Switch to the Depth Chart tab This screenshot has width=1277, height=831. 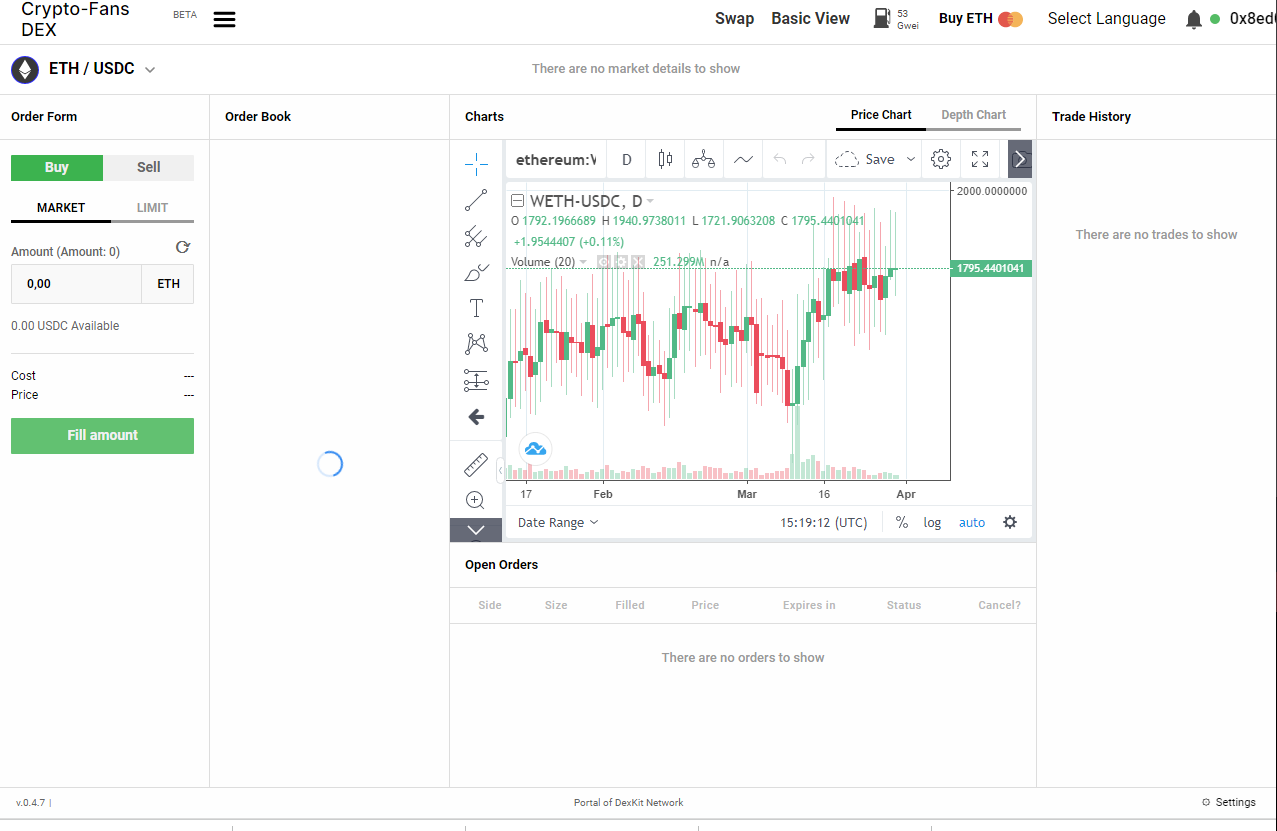pos(974,115)
